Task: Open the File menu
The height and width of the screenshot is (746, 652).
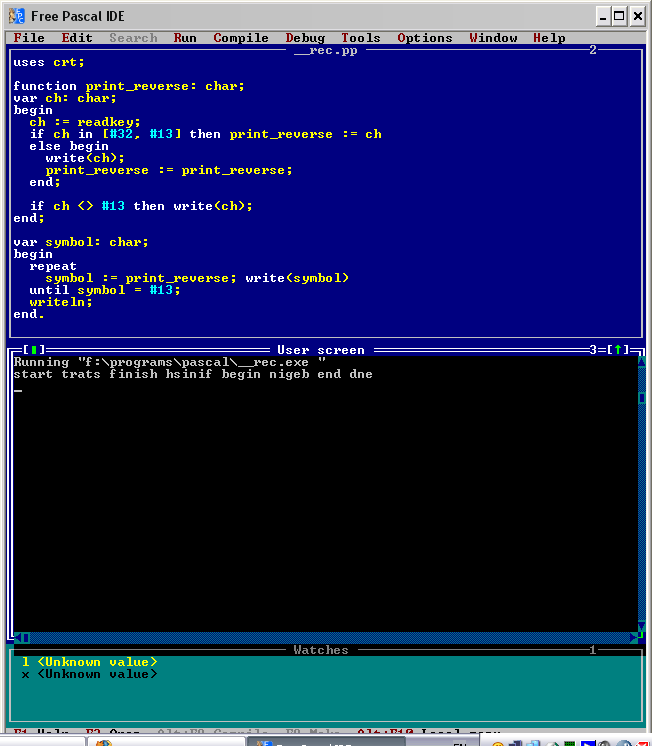Action: [x=29, y=38]
